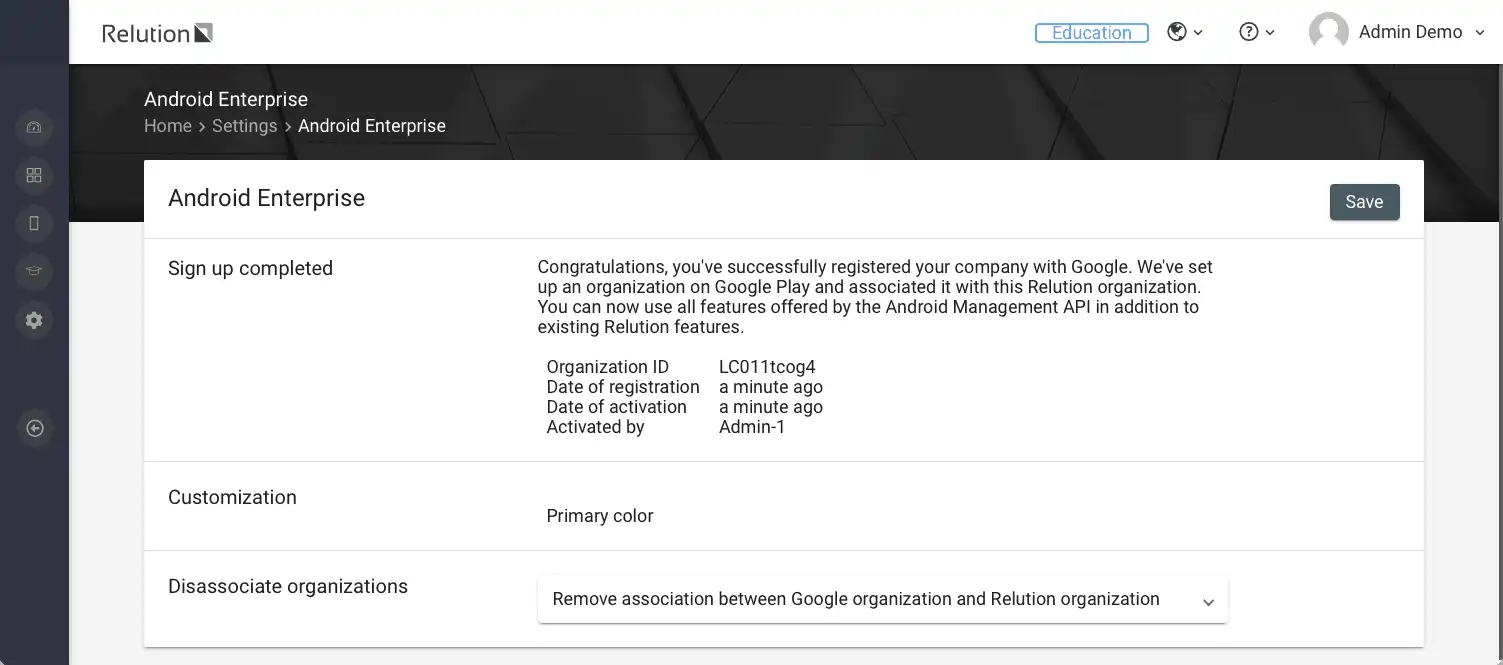Screen dimensions: 1503x665
Task: Click the globe language icon
Action: pos(1177,32)
